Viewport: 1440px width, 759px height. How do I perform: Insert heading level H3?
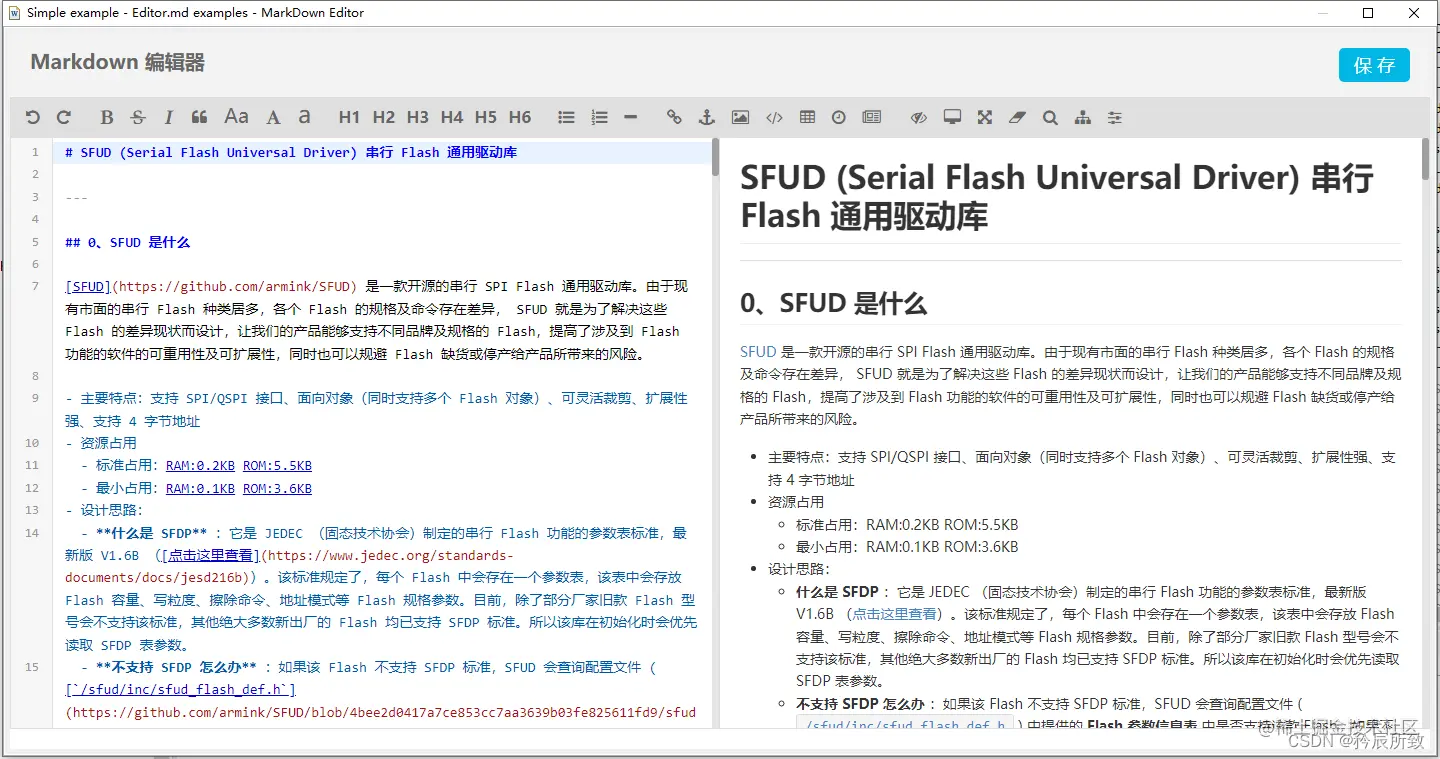click(x=418, y=117)
